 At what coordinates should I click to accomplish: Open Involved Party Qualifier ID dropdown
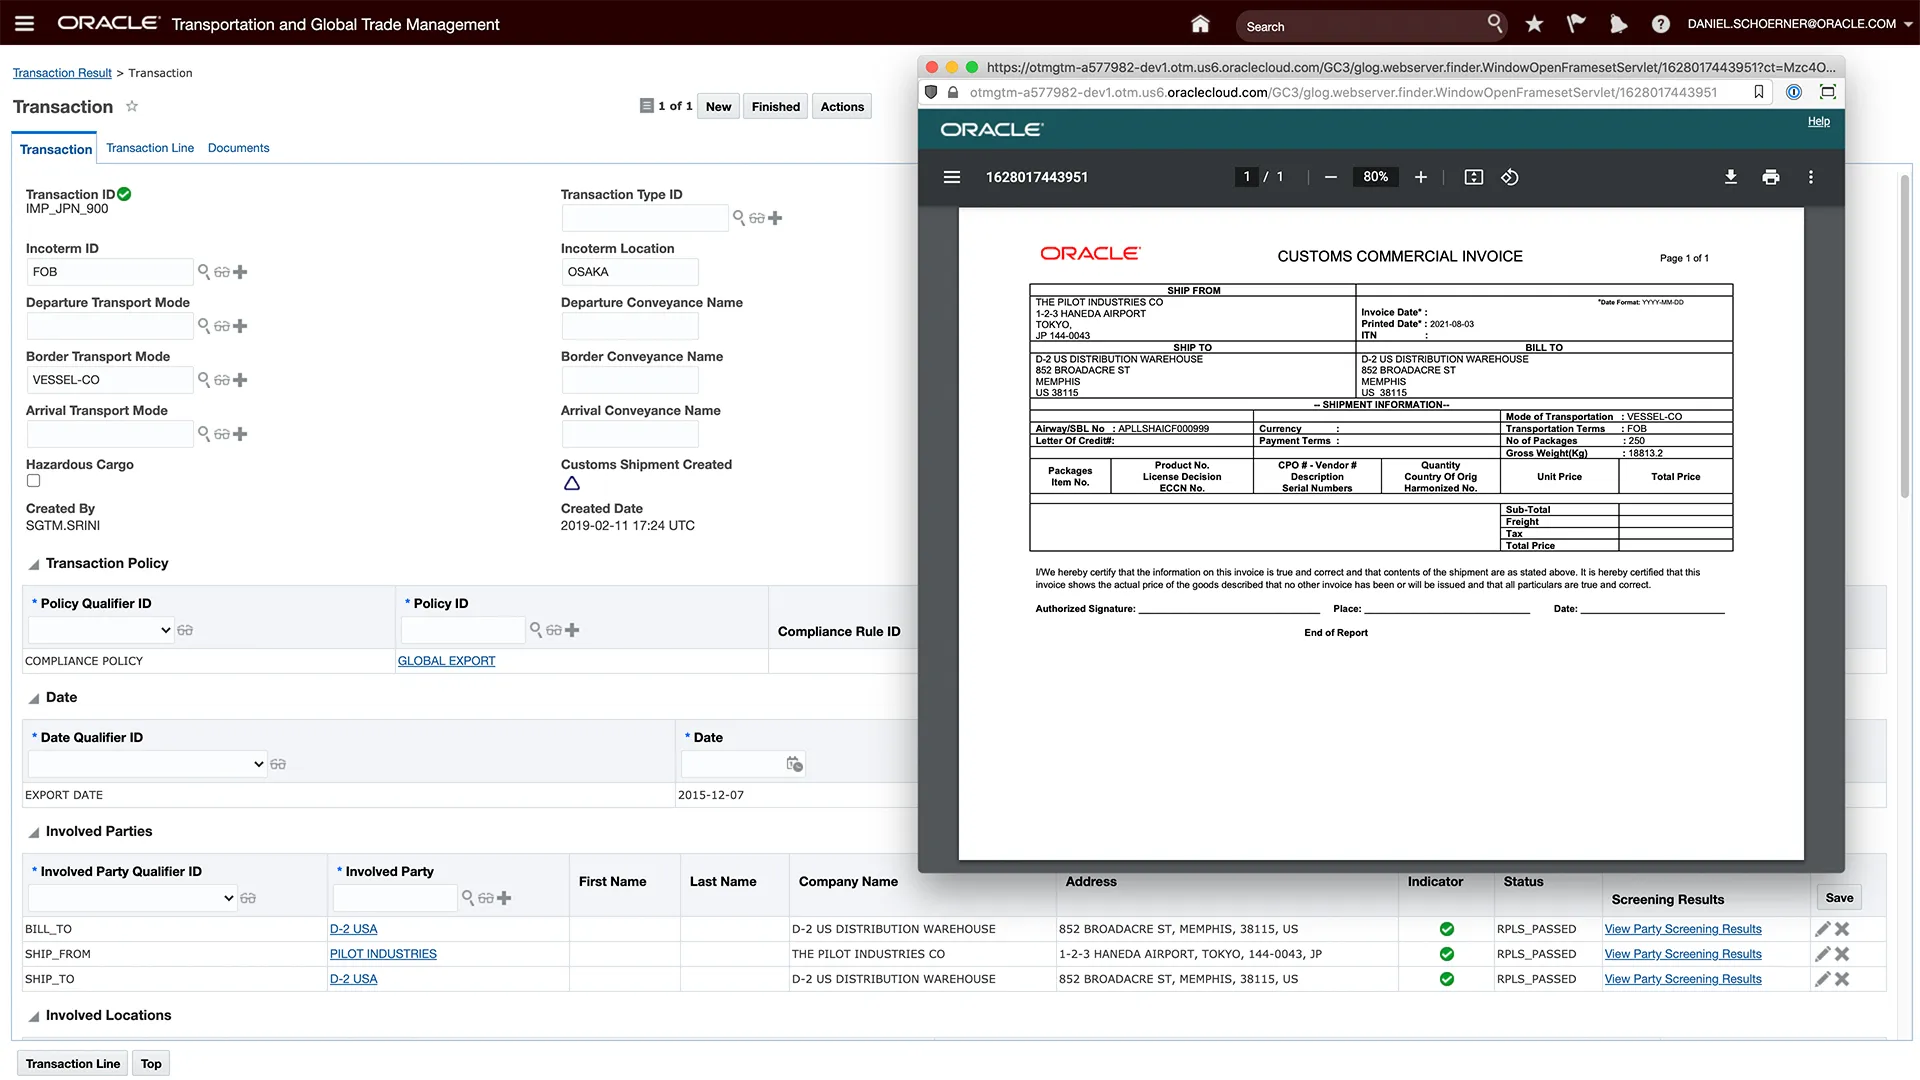click(x=132, y=898)
